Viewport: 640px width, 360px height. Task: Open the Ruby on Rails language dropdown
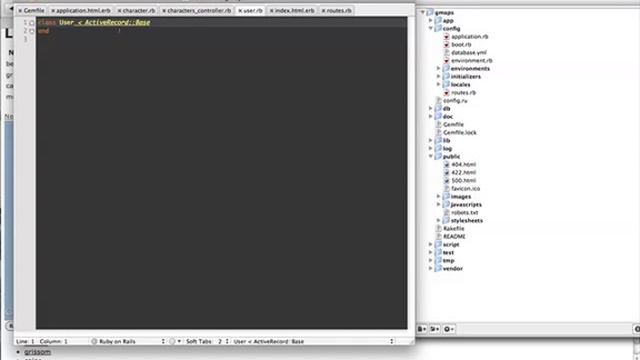128,341
